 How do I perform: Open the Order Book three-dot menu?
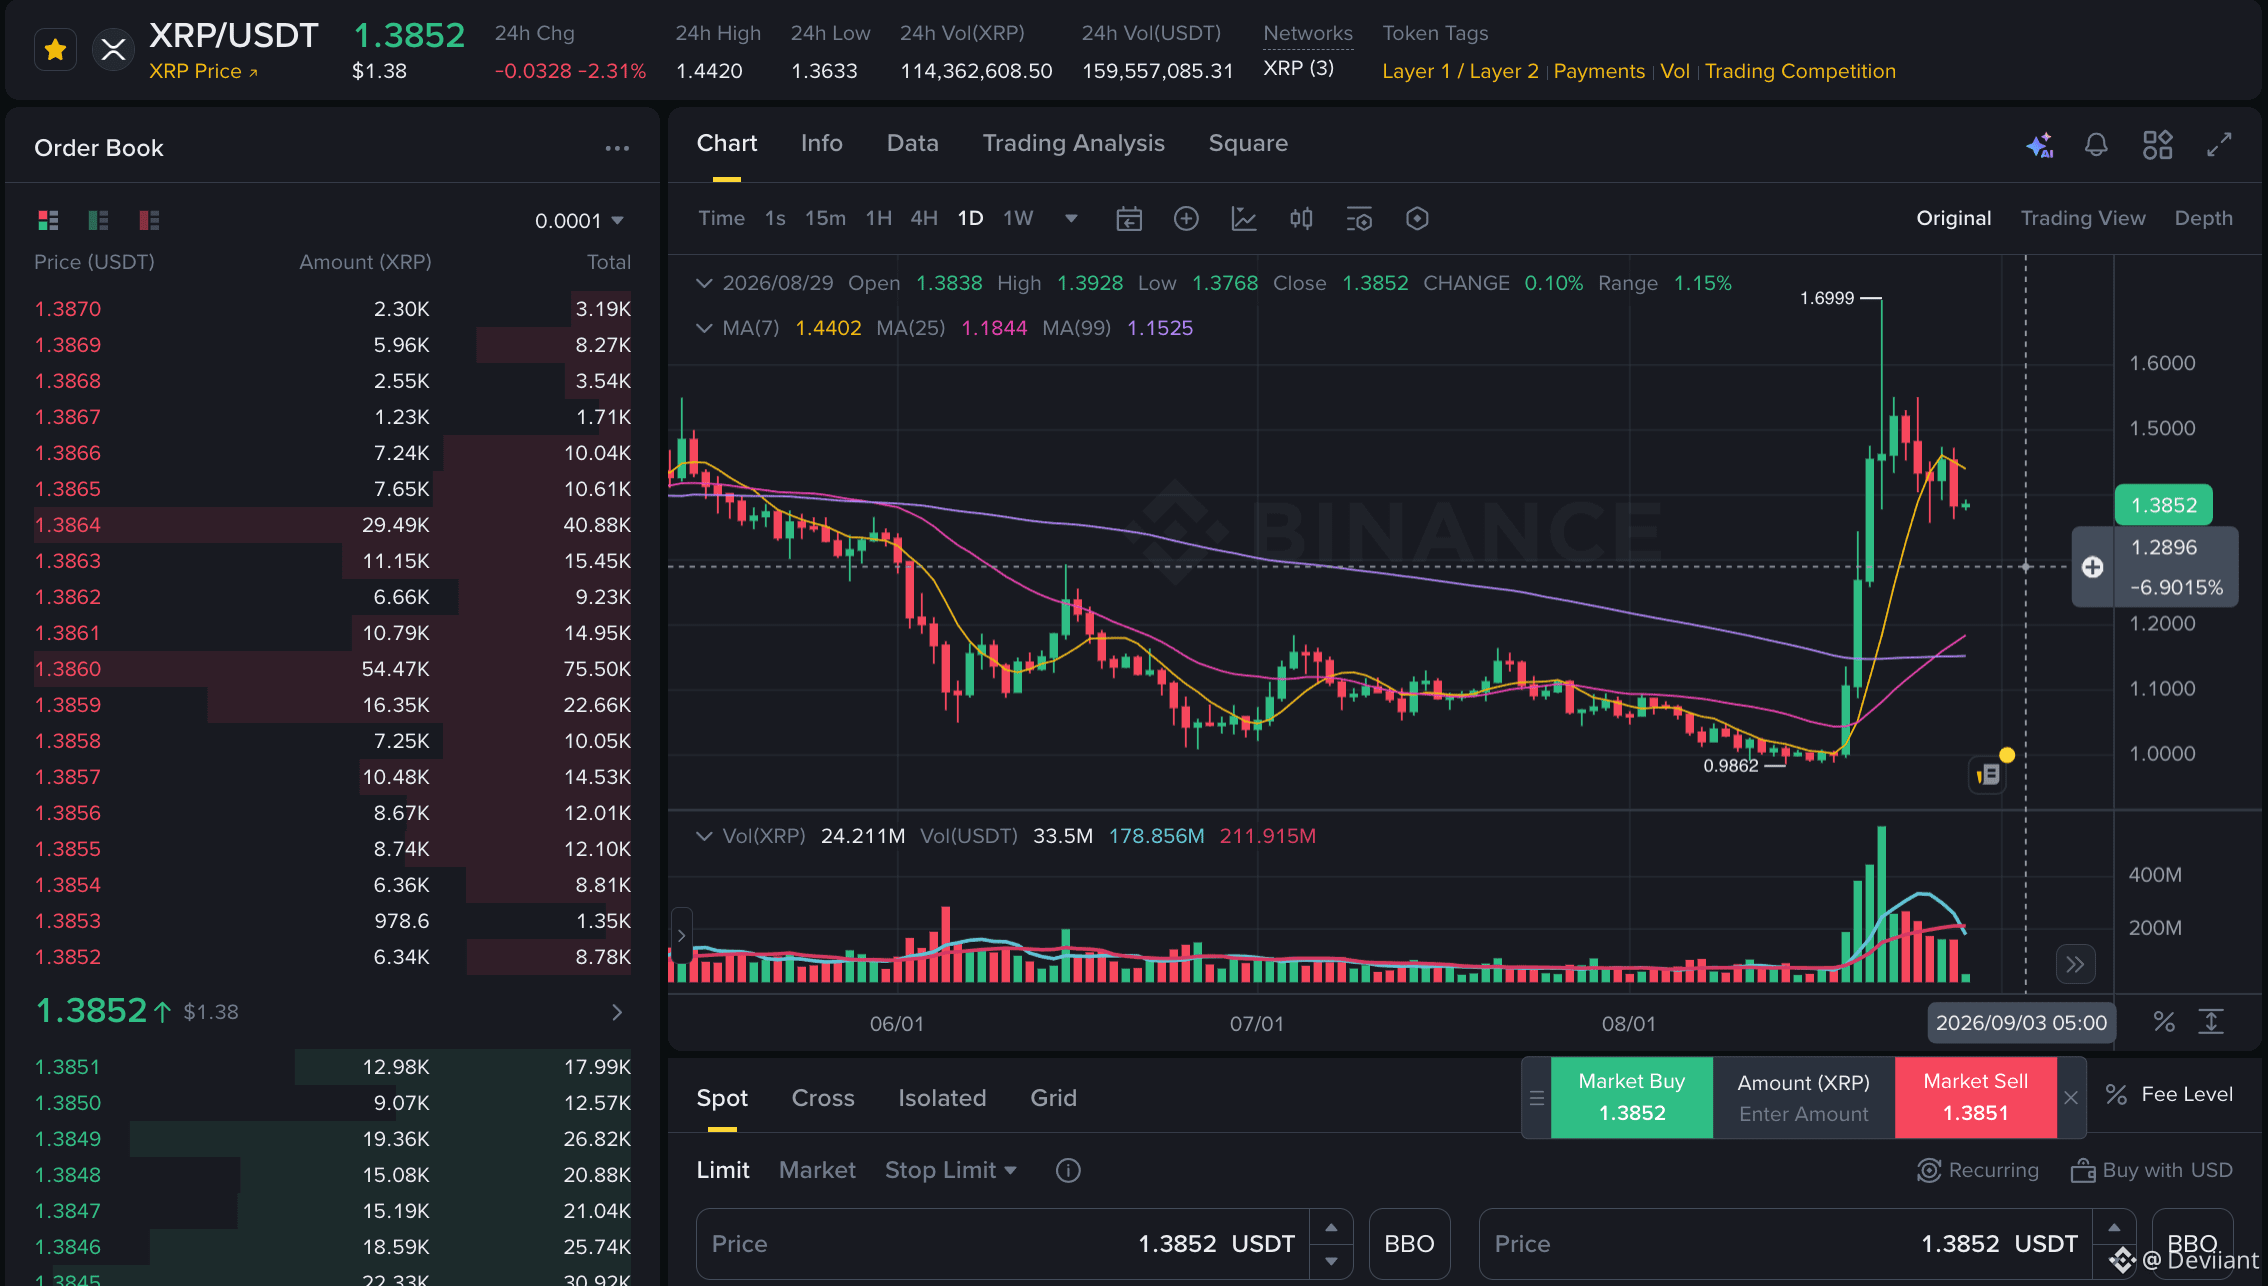(x=617, y=148)
